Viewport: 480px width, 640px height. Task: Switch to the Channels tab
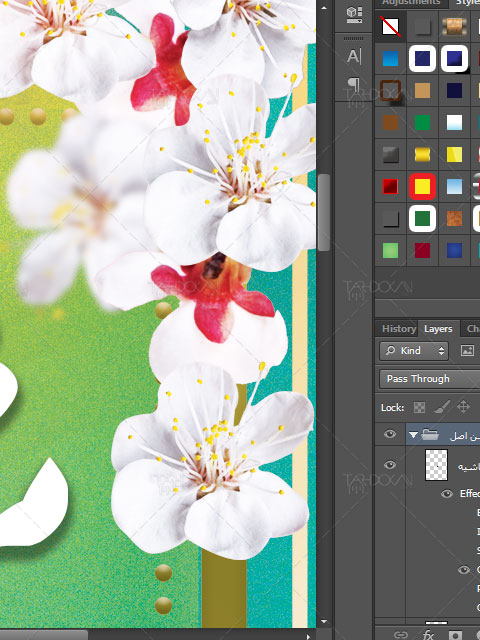pos(473,329)
